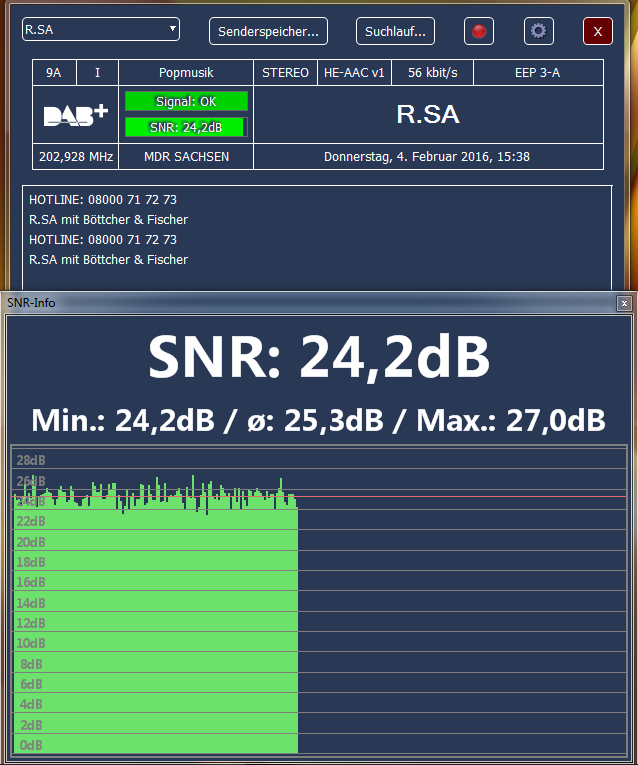The height and width of the screenshot is (765, 638).
Task: Open settings via the gear icon
Action: 539,31
